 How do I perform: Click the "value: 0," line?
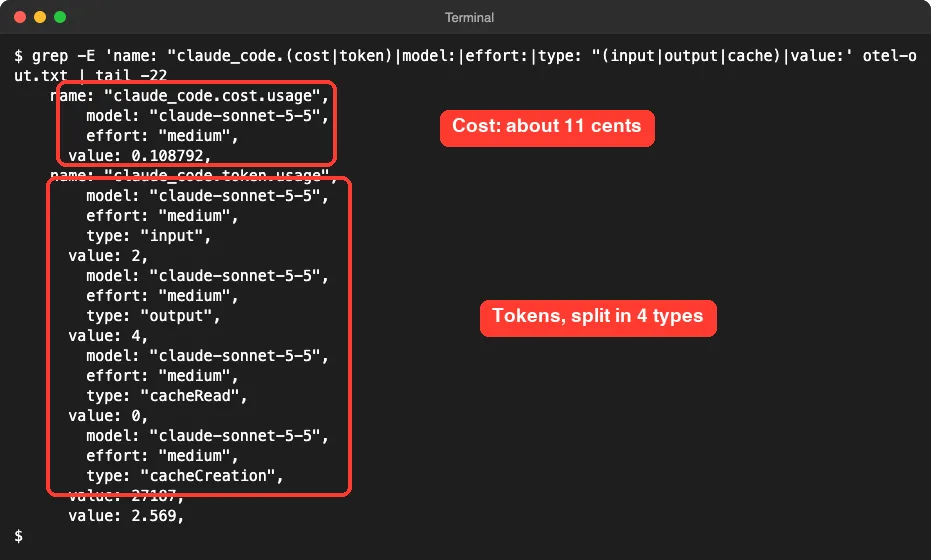click(108, 416)
